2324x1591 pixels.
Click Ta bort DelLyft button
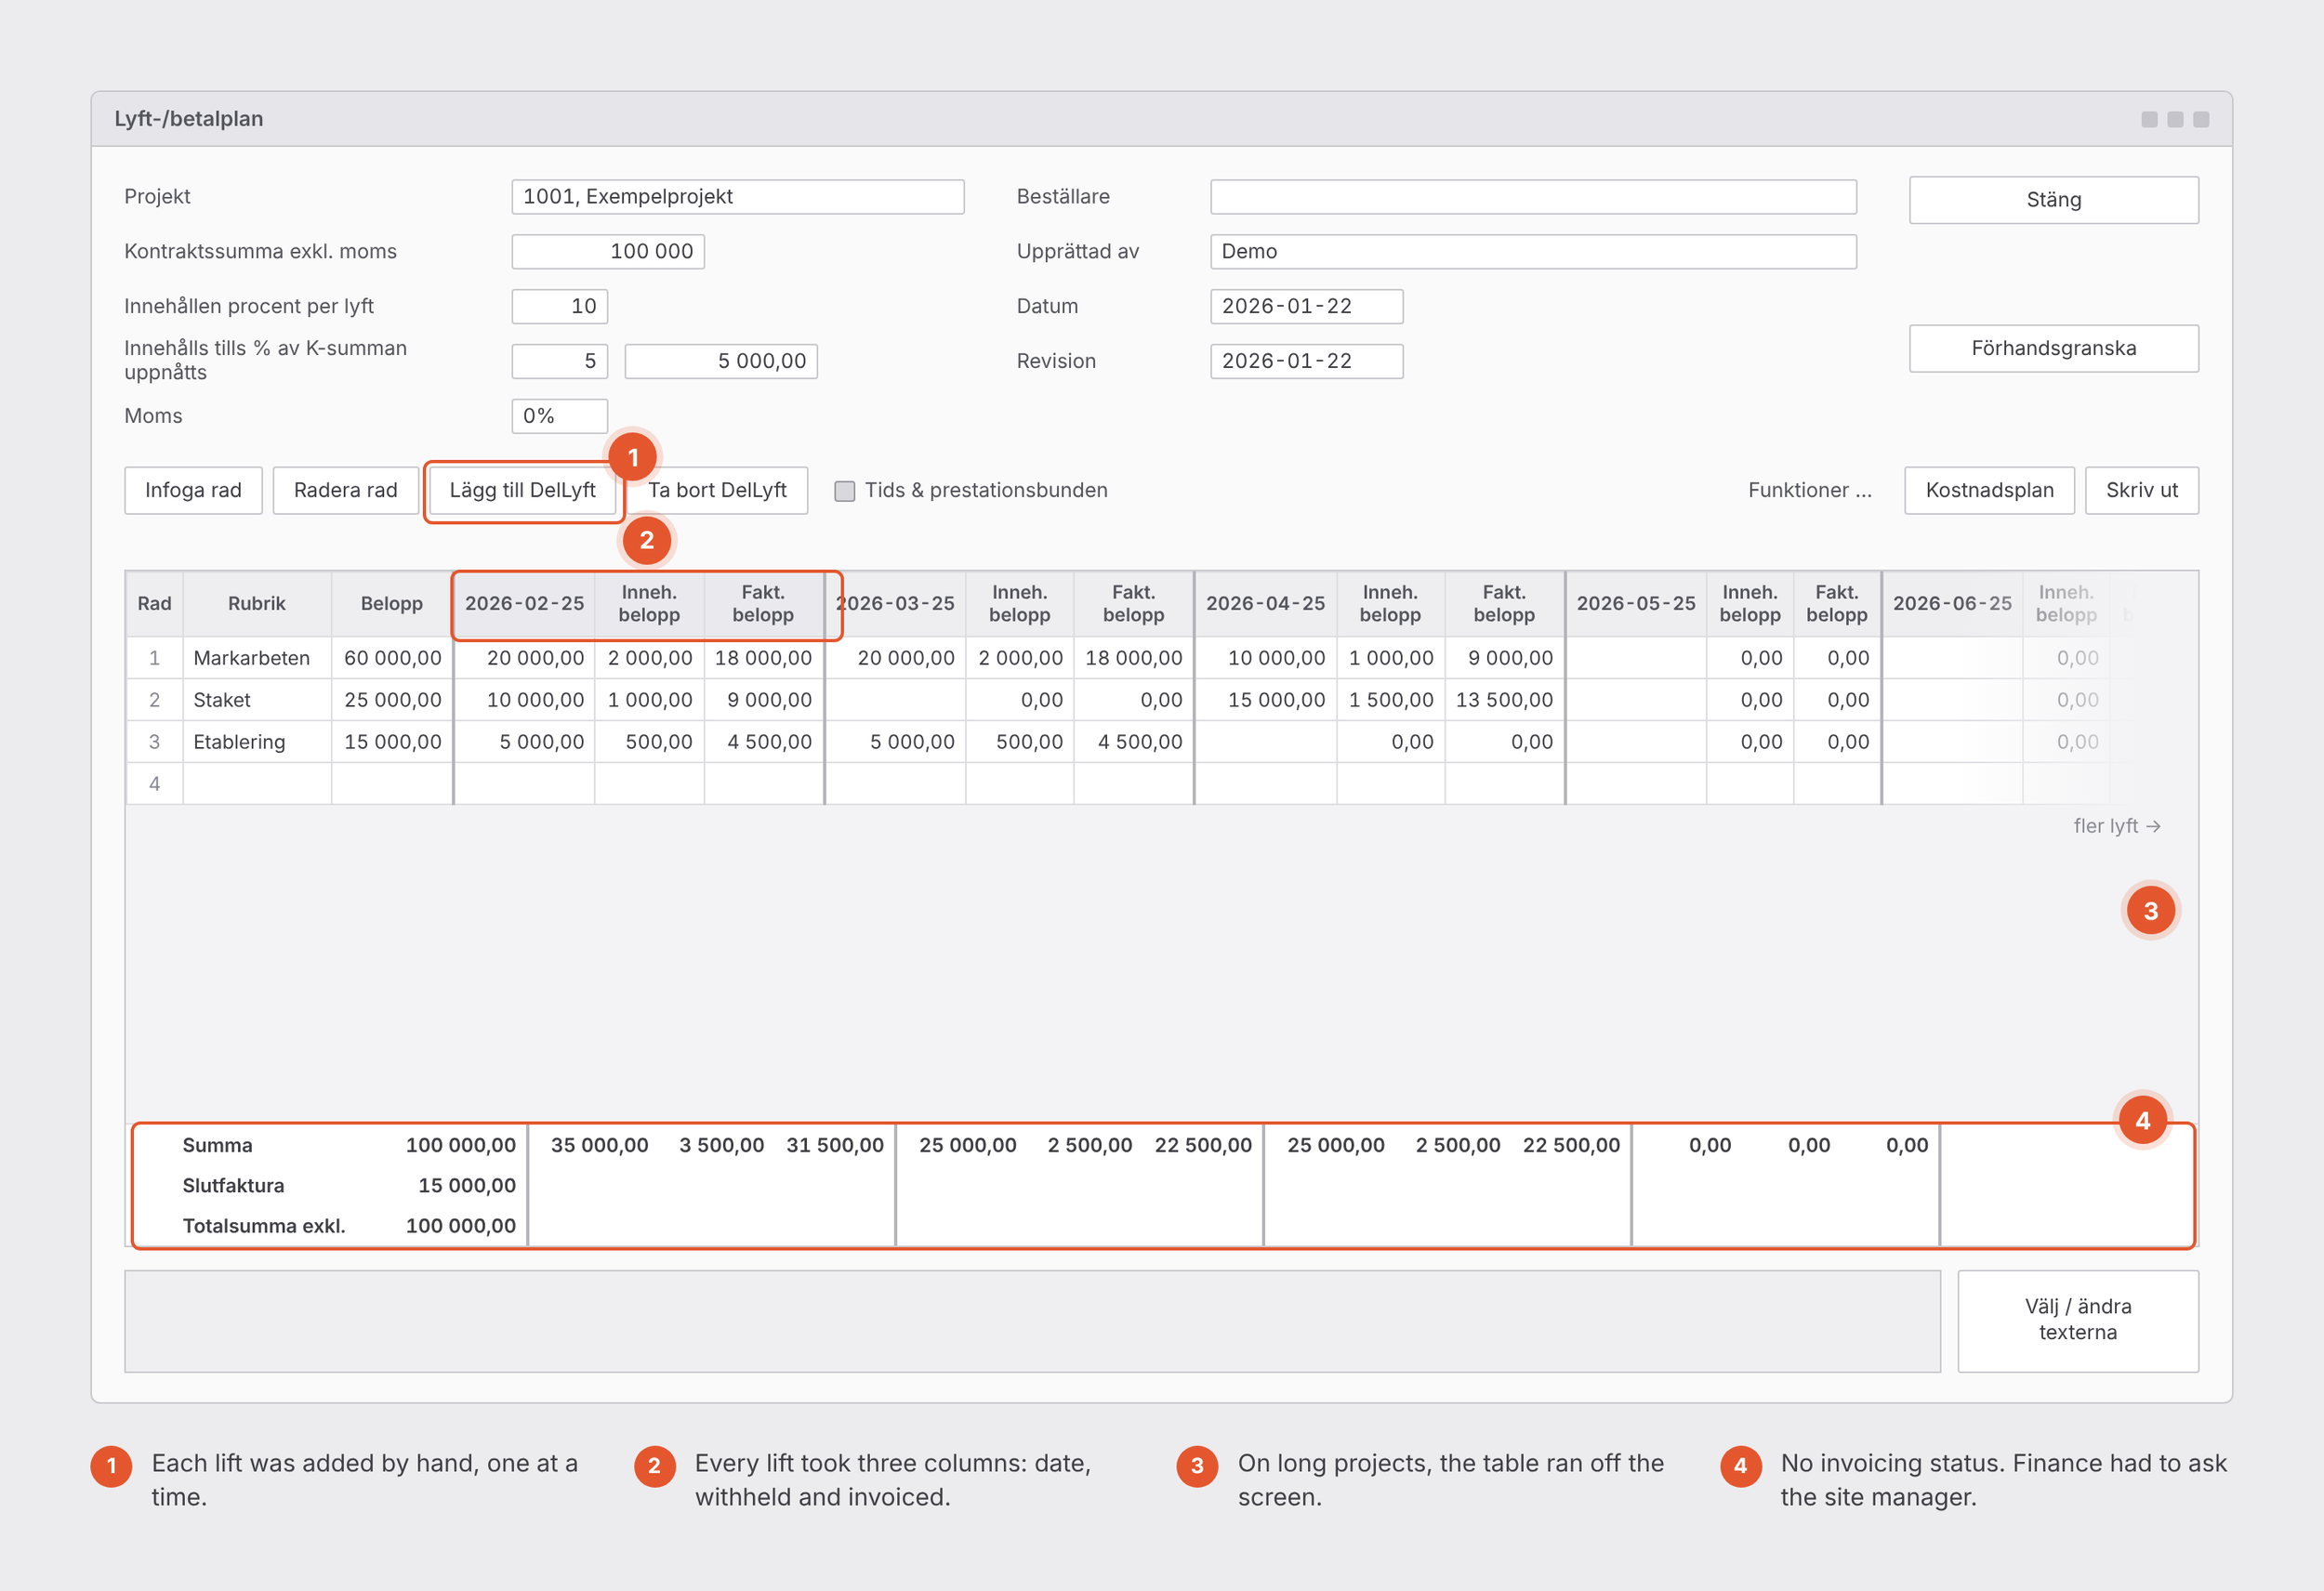pos(717,490)
